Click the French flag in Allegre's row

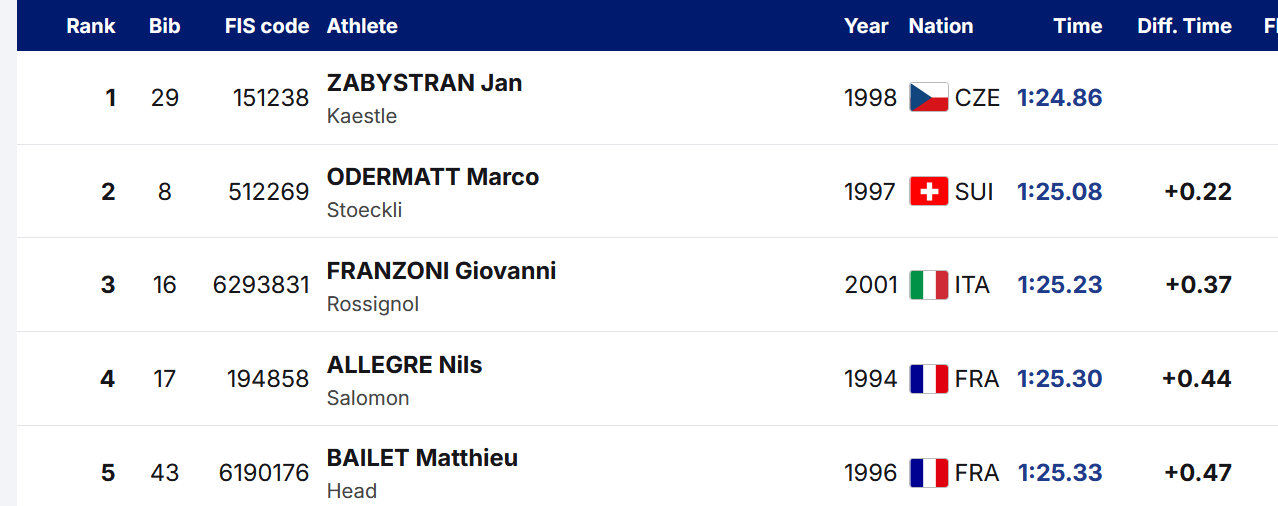(928, 379)
